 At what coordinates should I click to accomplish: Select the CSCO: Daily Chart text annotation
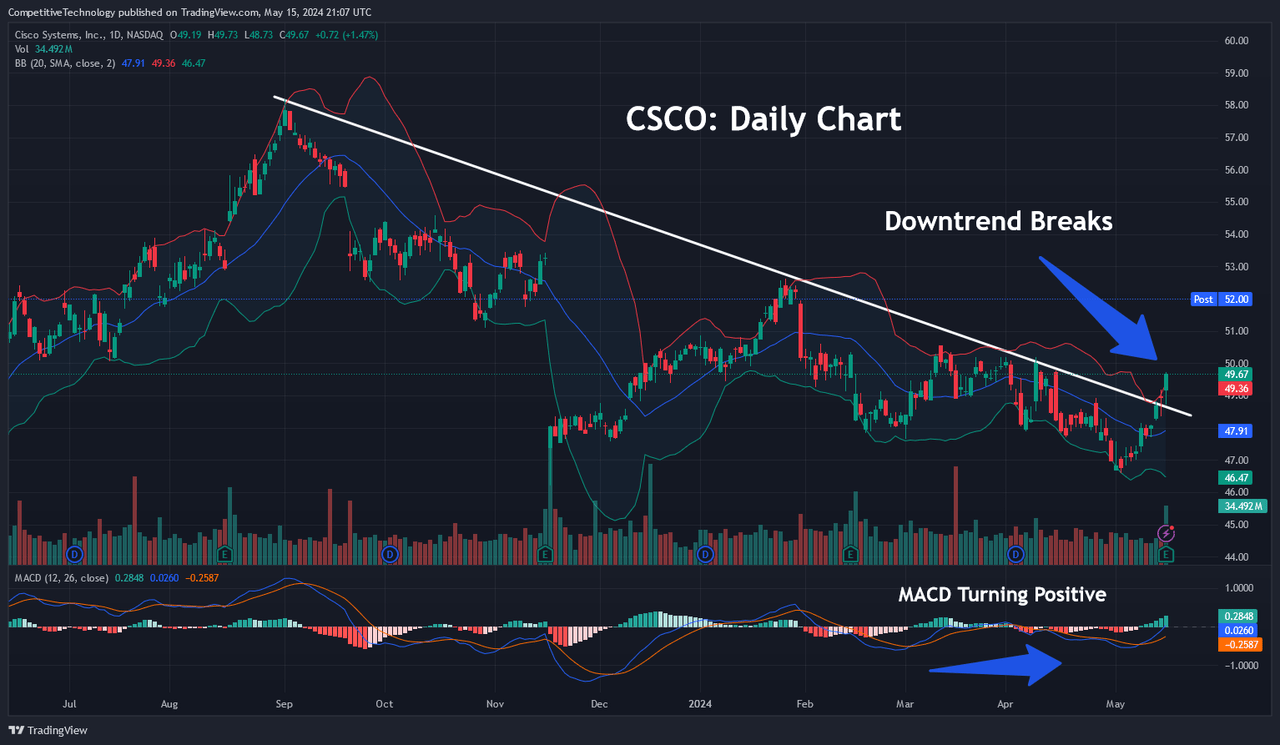pyautogui.click(x=764, y=119)
